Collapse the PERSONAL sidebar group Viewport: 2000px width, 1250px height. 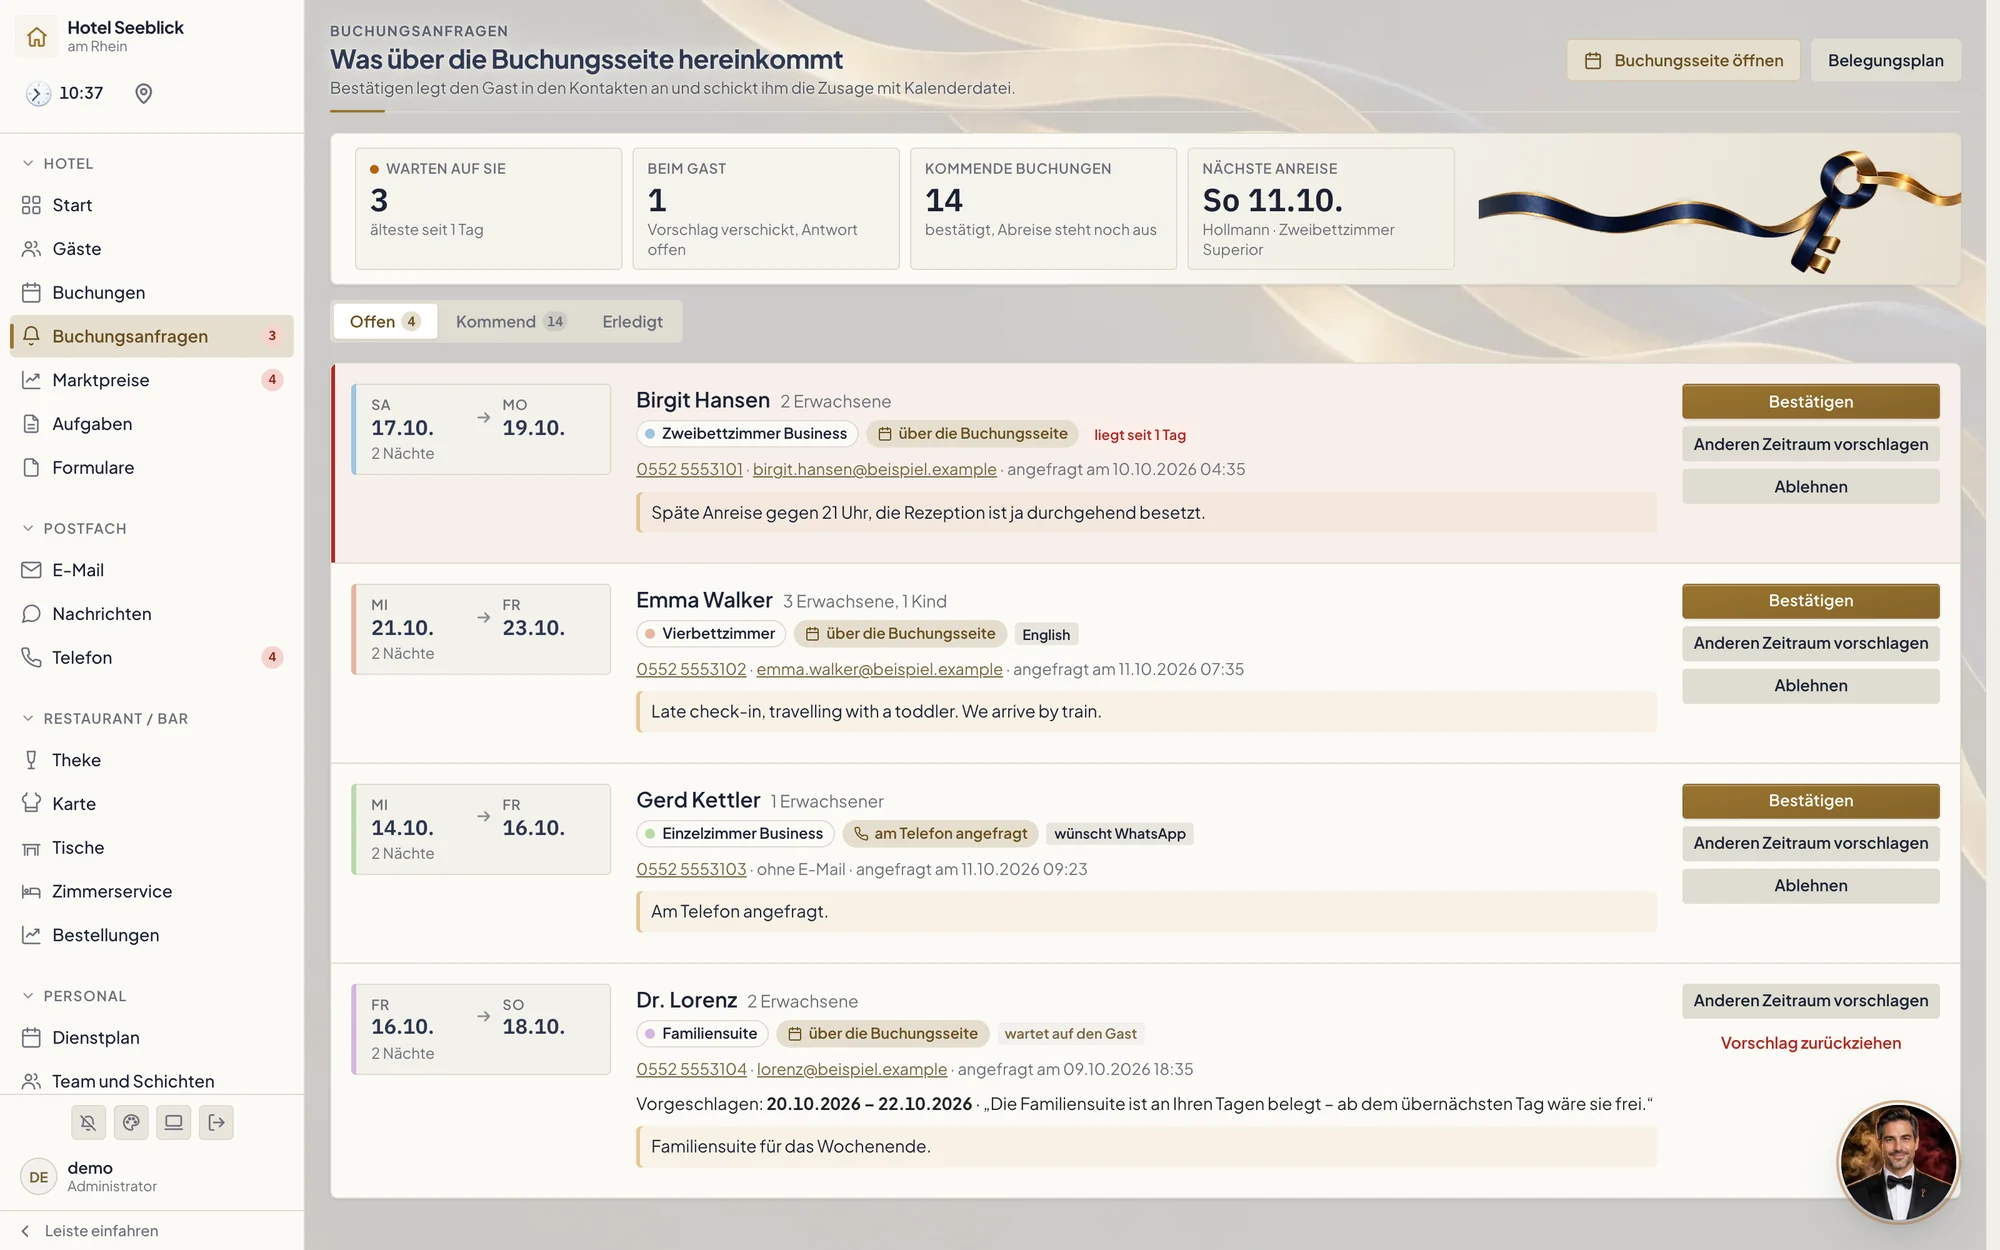click(74, 997)
